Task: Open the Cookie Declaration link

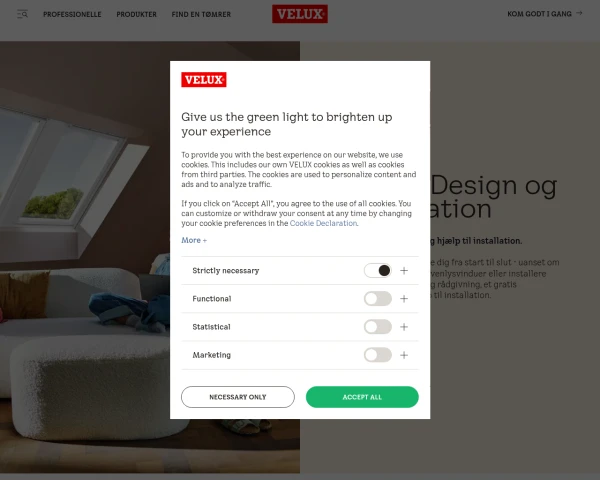Action: pyautogui.click(x=324, y=223)
